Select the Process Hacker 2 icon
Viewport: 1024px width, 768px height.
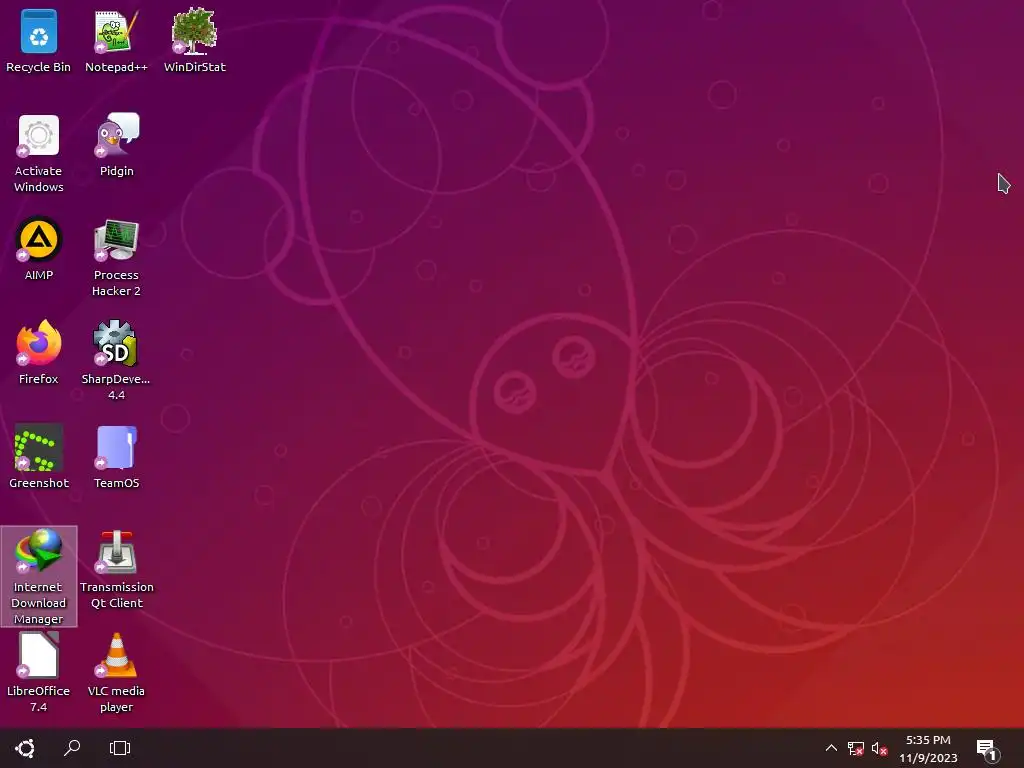(x=116, y=257)
